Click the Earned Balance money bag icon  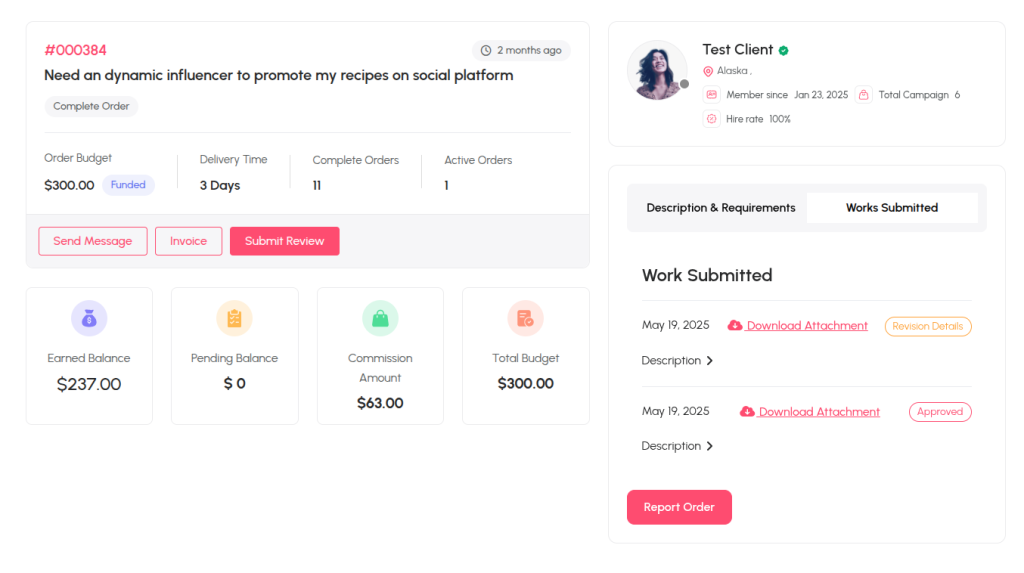89,318
